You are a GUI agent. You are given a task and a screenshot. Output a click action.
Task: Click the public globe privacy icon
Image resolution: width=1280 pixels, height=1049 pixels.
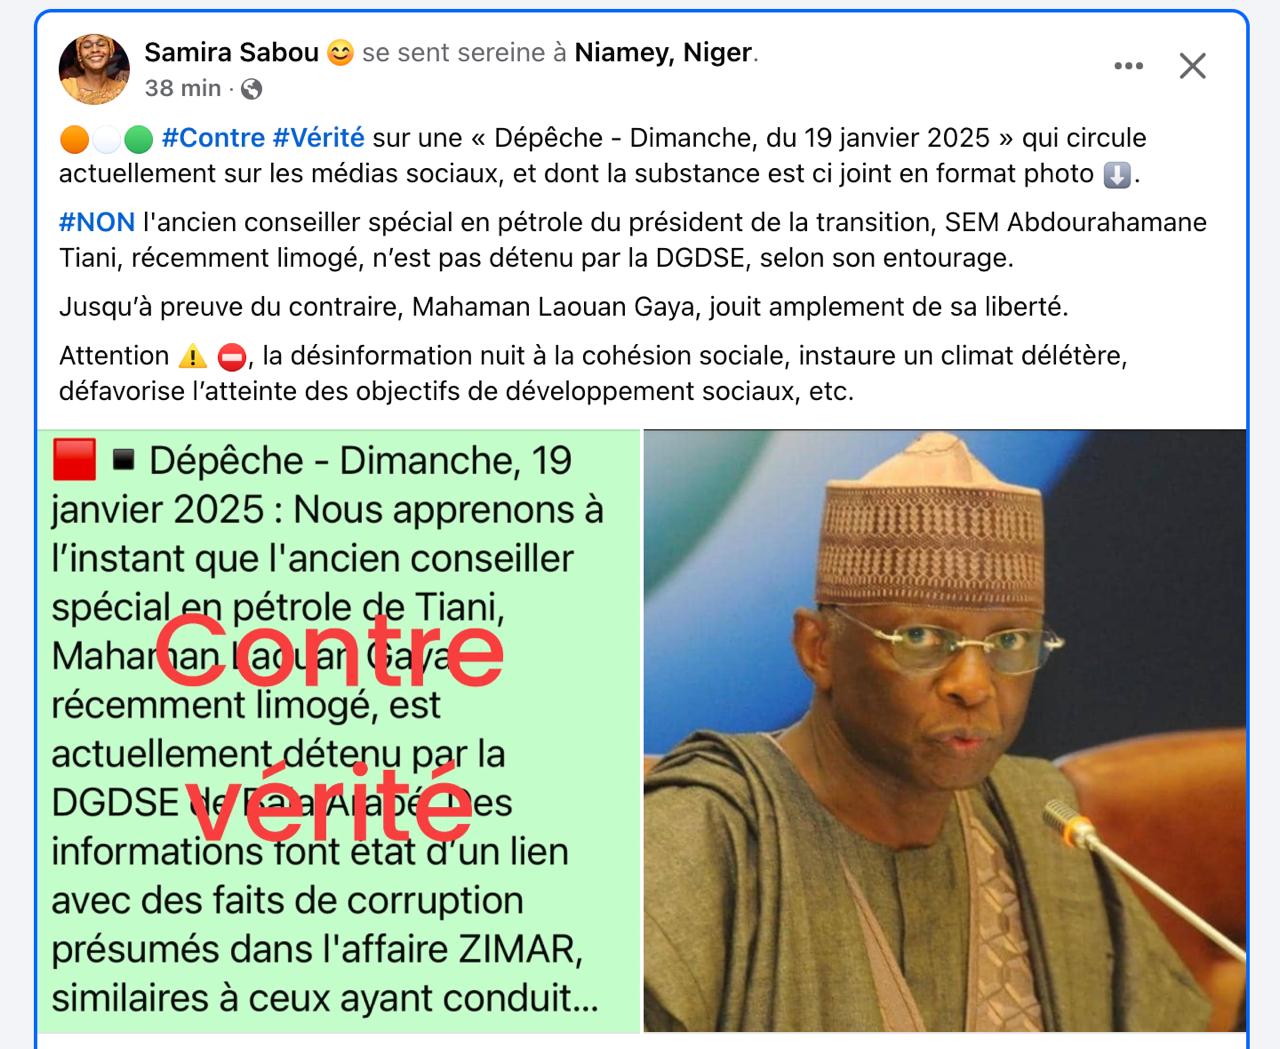[x=252, y=89]
